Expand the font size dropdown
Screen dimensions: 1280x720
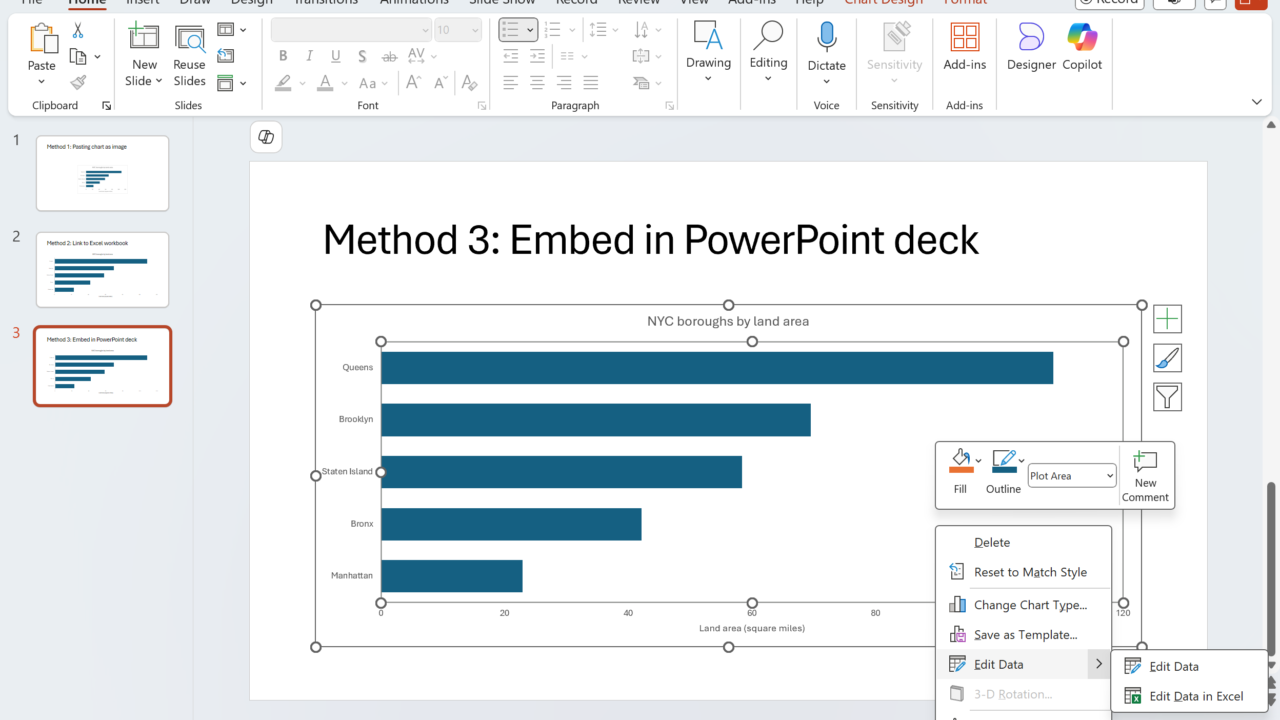pyautogui.click(x=473, y=30)
